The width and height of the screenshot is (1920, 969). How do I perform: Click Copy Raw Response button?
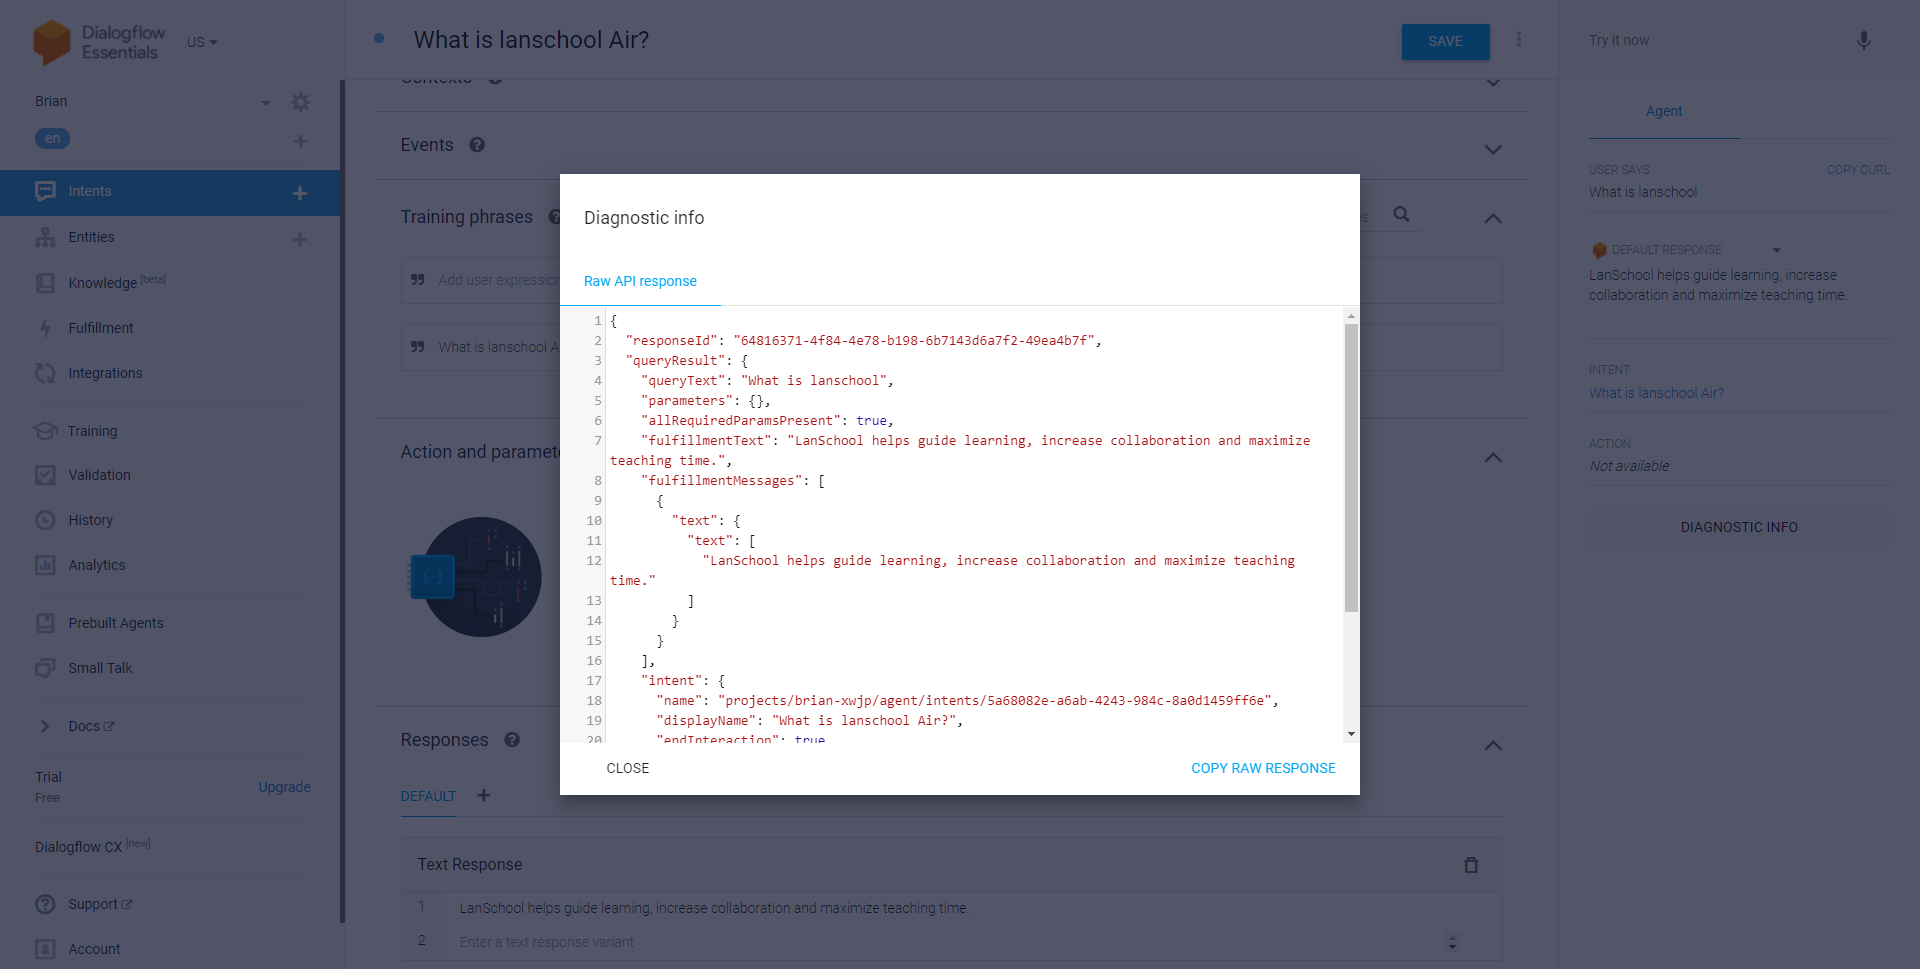coord(1262,768)
